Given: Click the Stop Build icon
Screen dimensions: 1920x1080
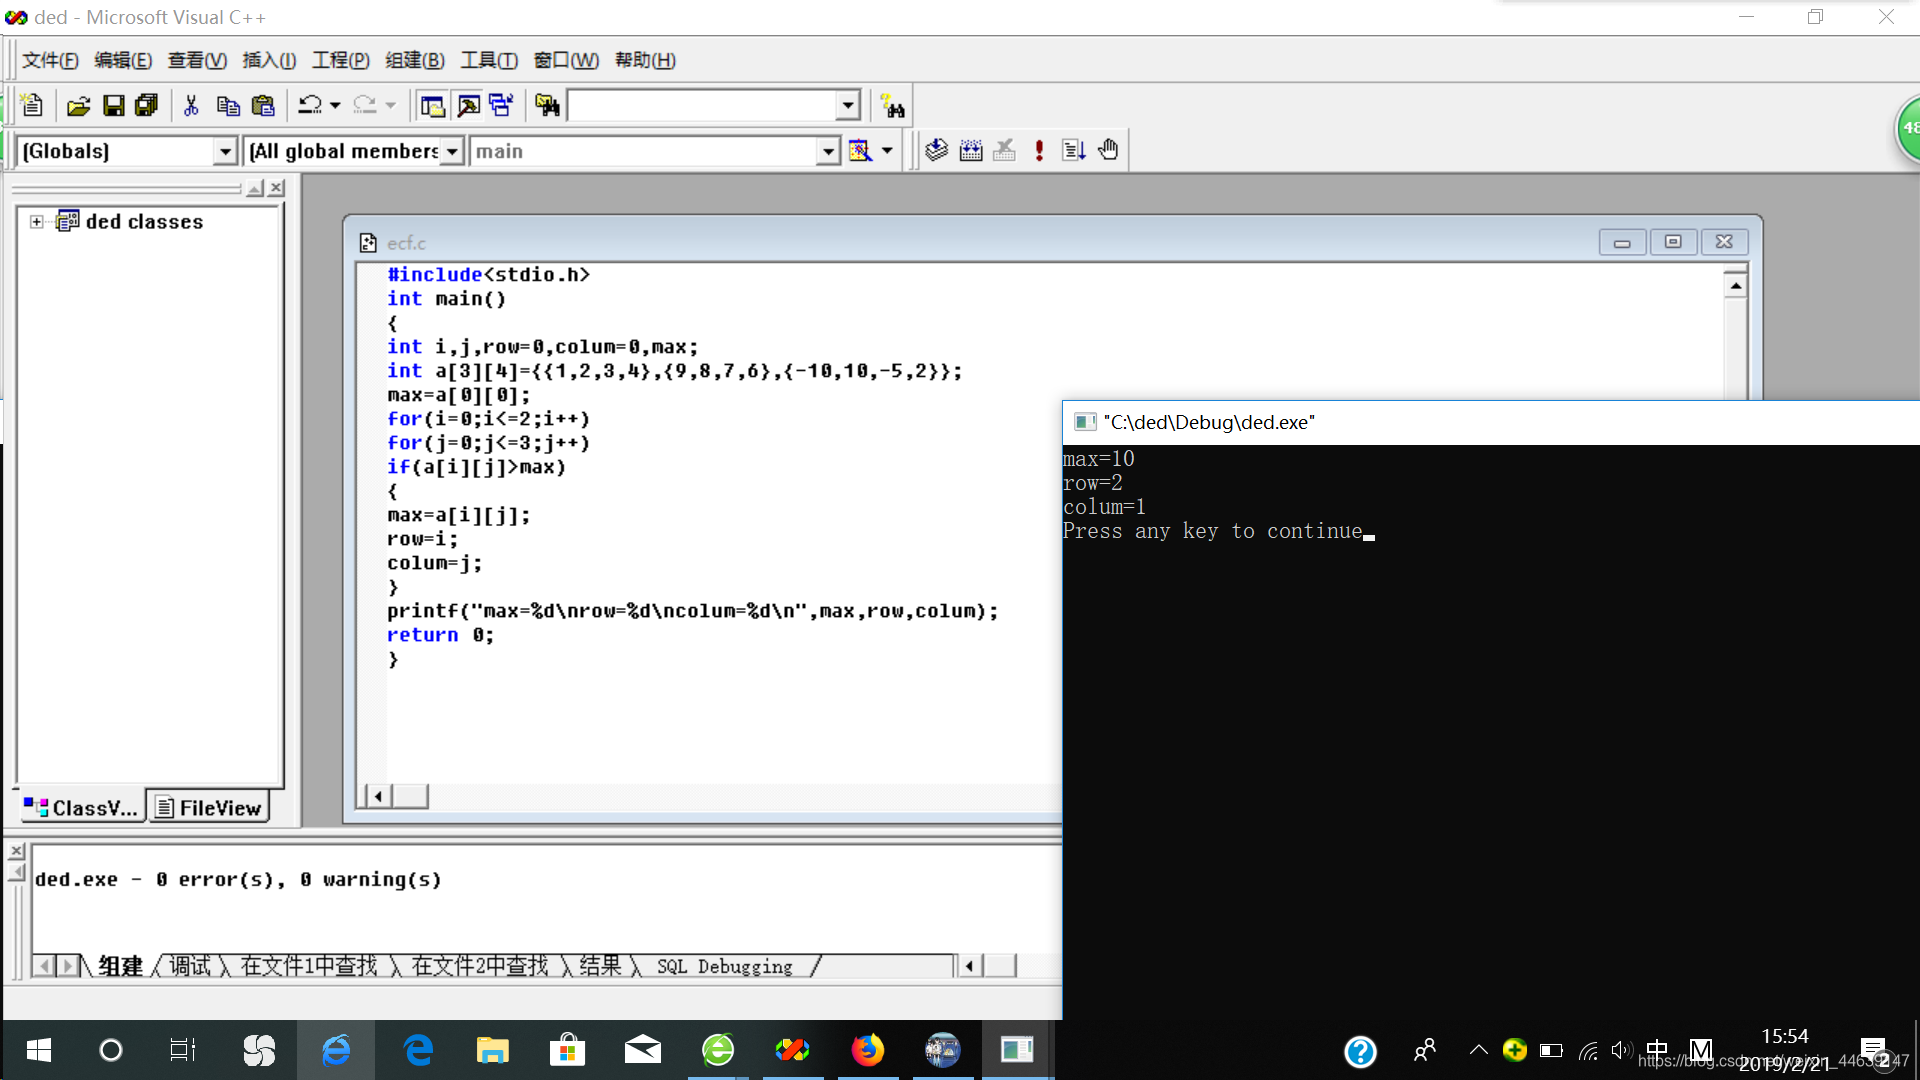Looking at the screenshot, I should (x=1005, y=150).
